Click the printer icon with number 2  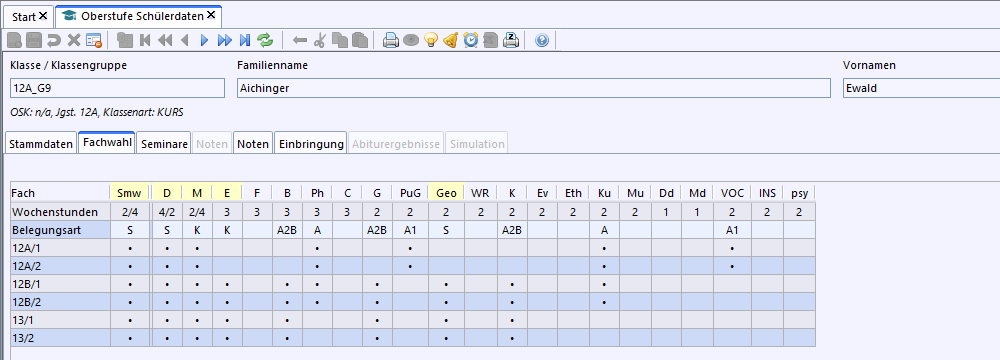pyautogui.click(x=510, y=40)
